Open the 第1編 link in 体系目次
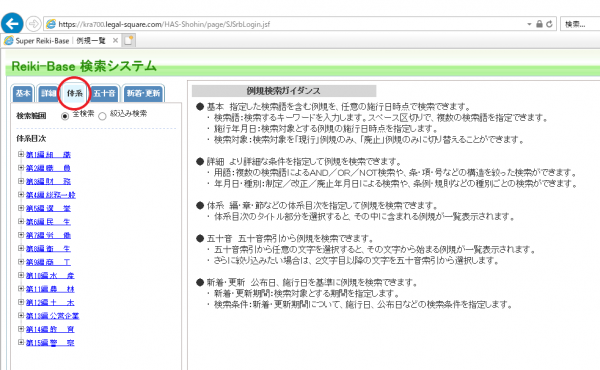Screen dimensions: 600x370 tap(48, 155)
